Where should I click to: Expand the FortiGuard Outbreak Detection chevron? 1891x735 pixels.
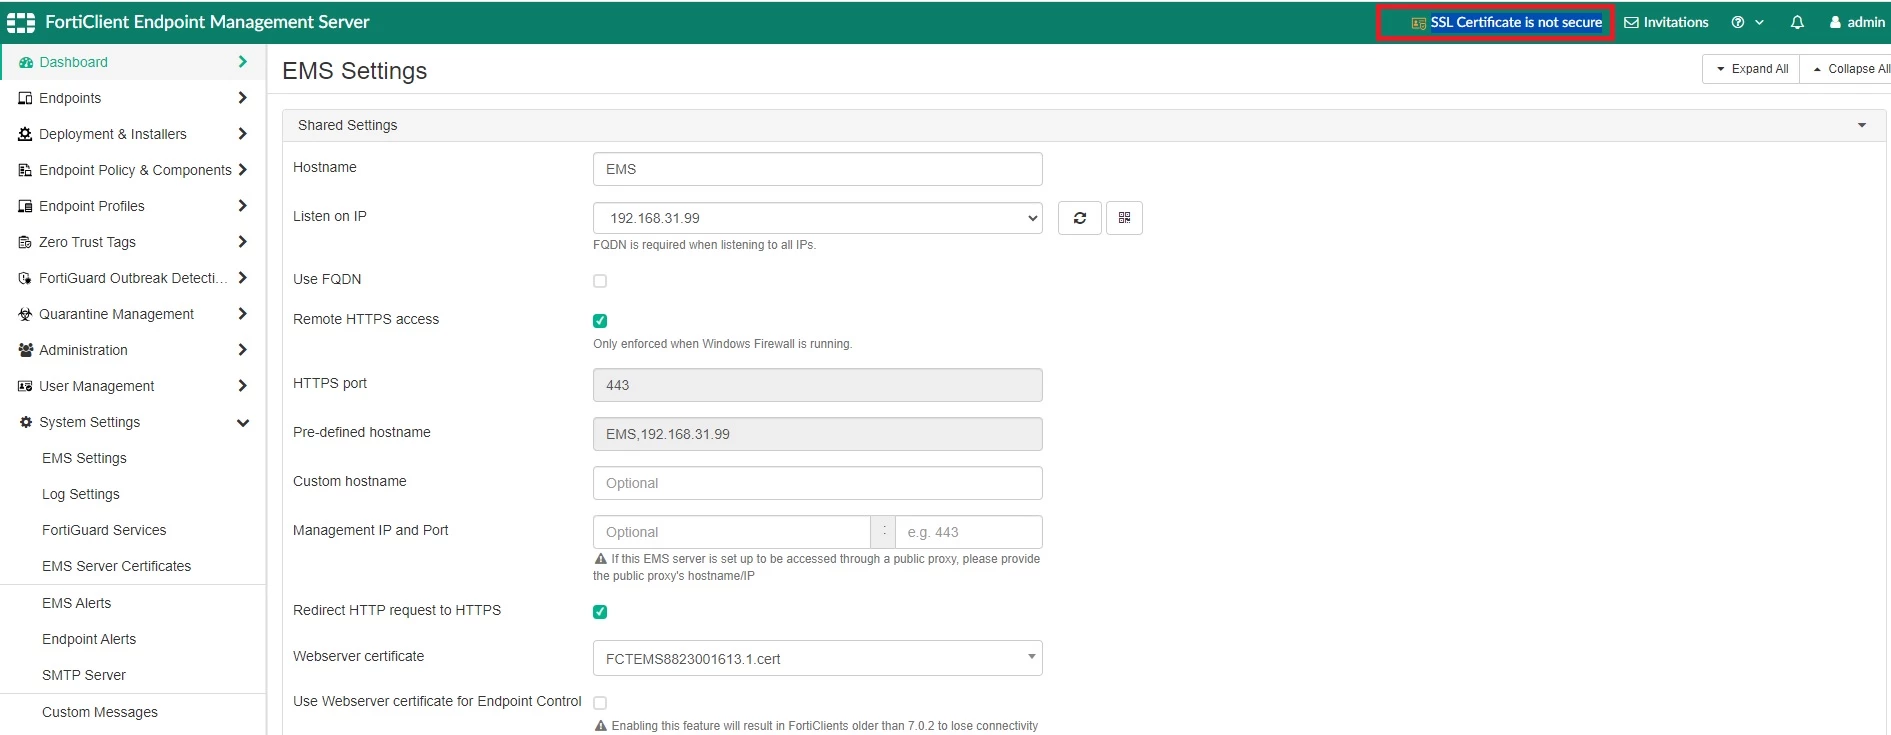[x=242, y=278]
